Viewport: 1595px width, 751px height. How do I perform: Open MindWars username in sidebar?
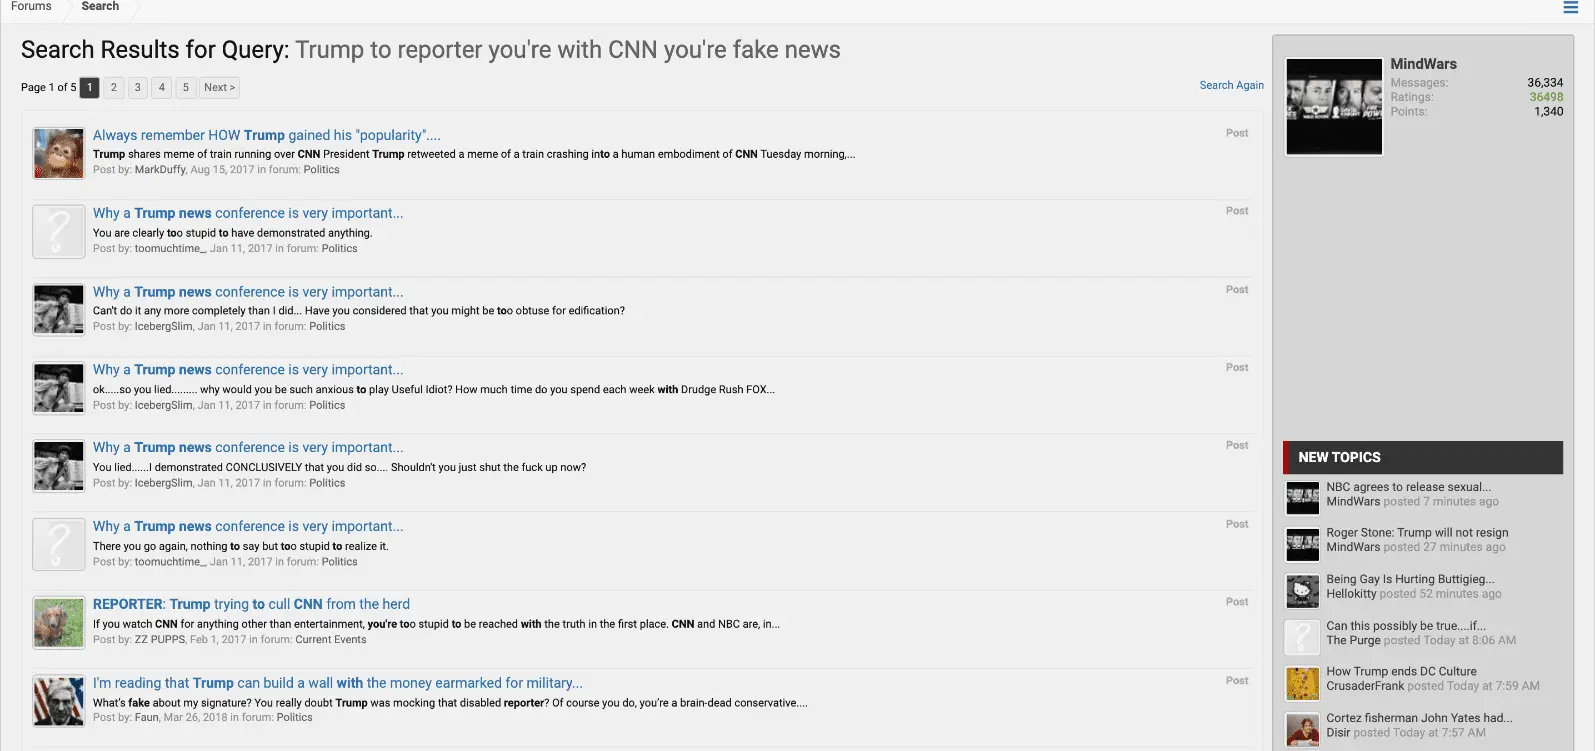(1423, 64)
